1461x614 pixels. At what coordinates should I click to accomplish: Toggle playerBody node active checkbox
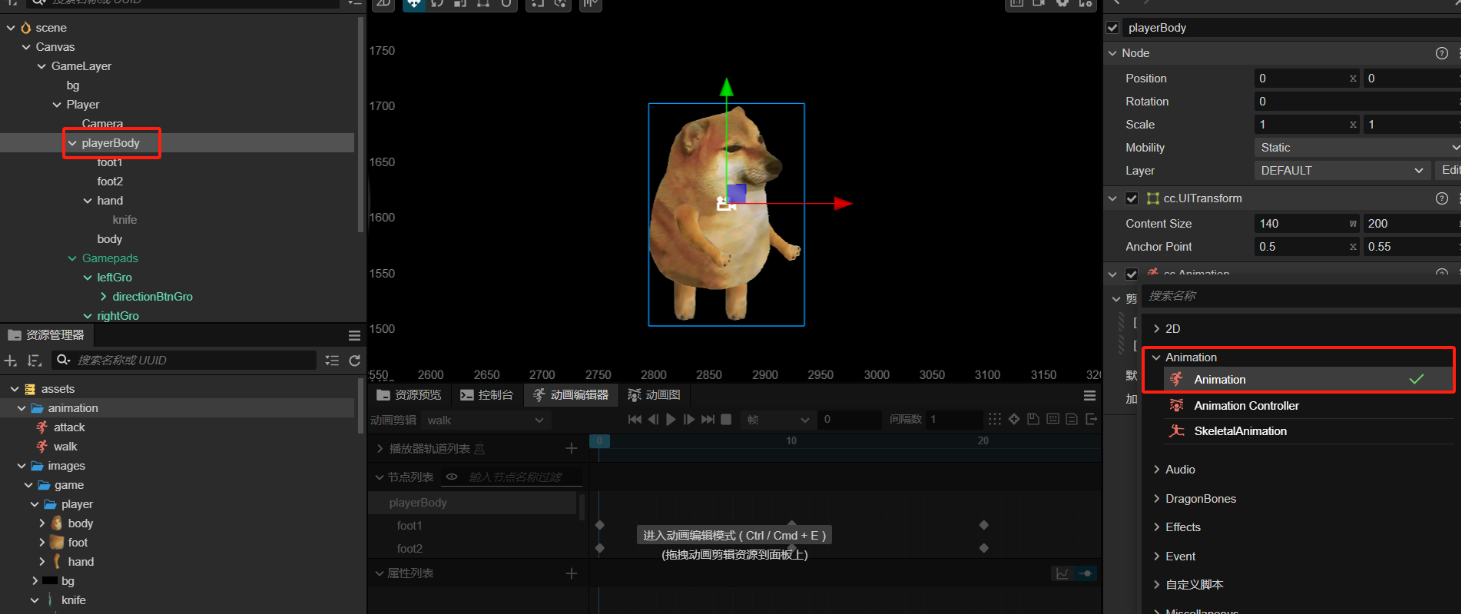point(1113,28)
